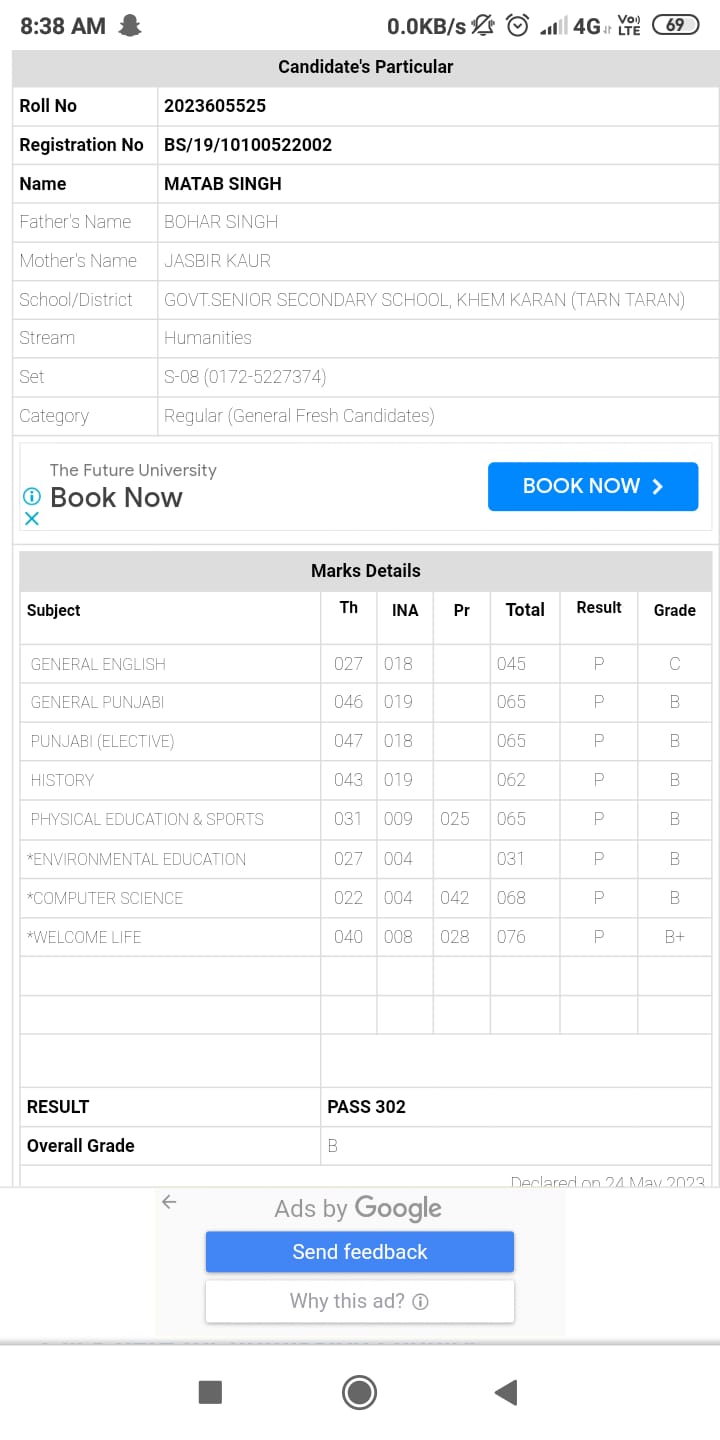Tap the Android recent apps square button
Screen dimensions: 720x1440
click(210, 1392)
